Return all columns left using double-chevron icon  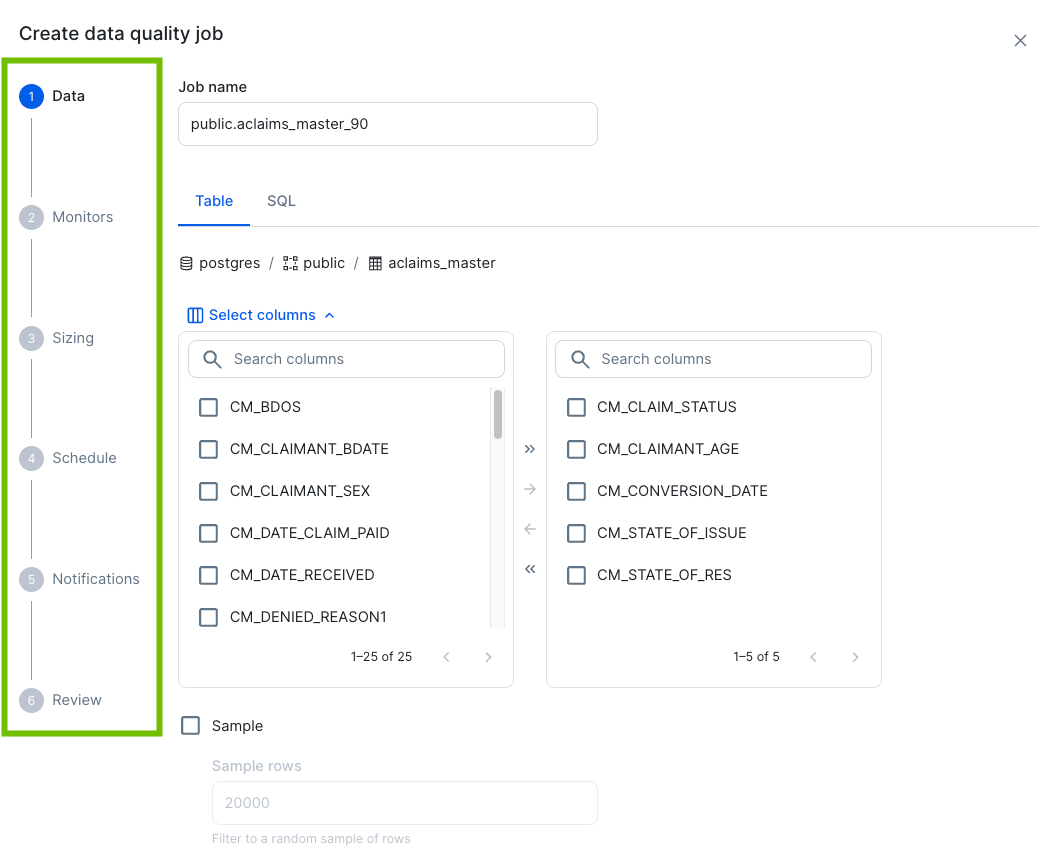pos(529,569)
